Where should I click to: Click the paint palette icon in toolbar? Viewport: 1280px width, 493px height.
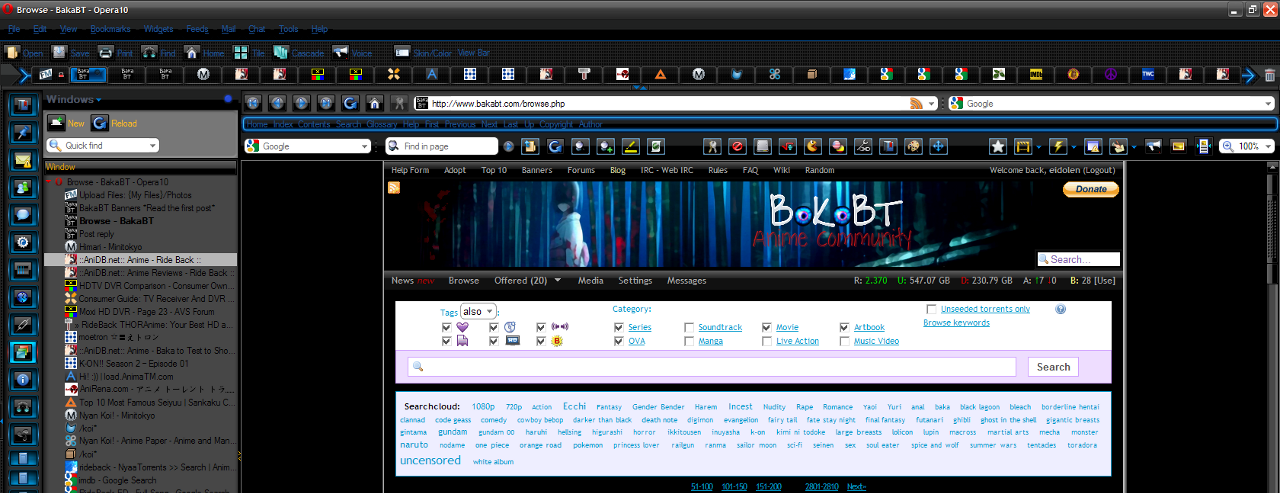[913, 146]
